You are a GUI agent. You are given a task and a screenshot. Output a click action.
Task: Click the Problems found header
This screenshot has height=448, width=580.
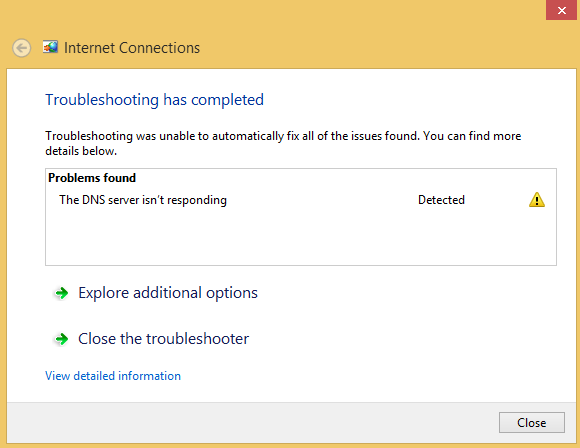tap(92, 178)
